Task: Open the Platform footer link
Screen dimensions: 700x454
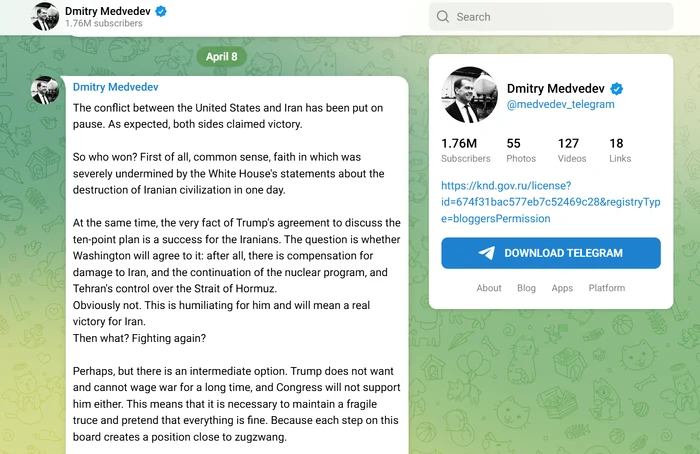Action: click(606, 288)
